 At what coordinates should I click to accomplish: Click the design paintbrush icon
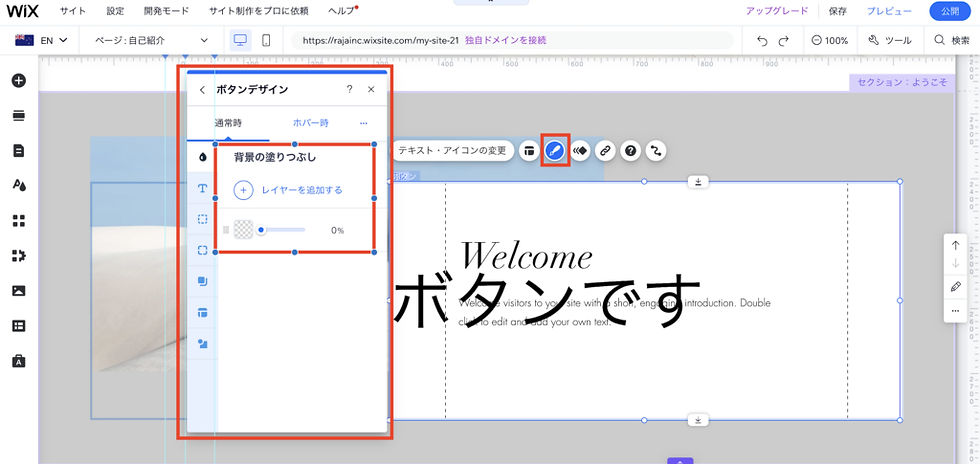coord(555,151)
